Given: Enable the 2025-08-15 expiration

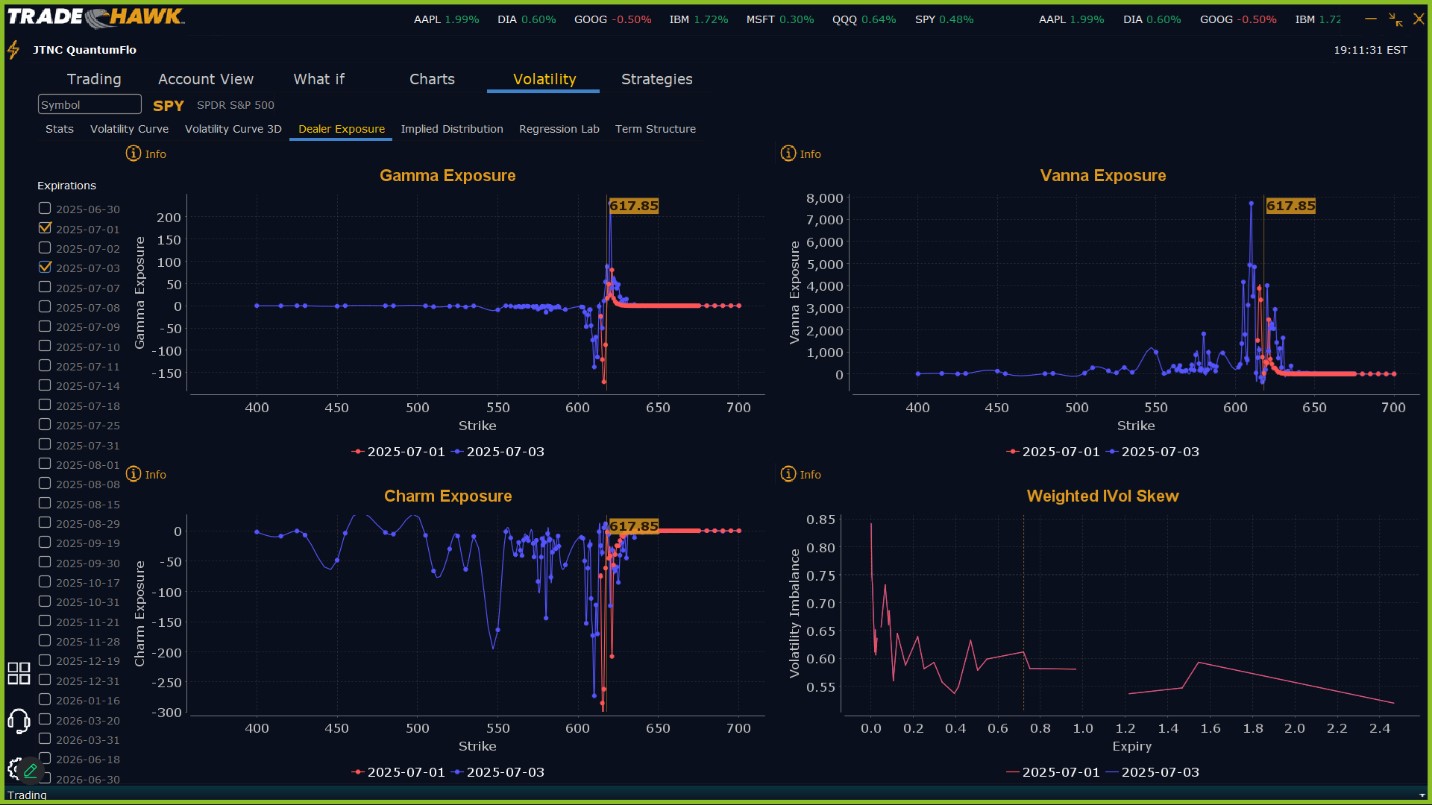Looking at the screenshot, I should pyautogui.click(x=45, y=503).
